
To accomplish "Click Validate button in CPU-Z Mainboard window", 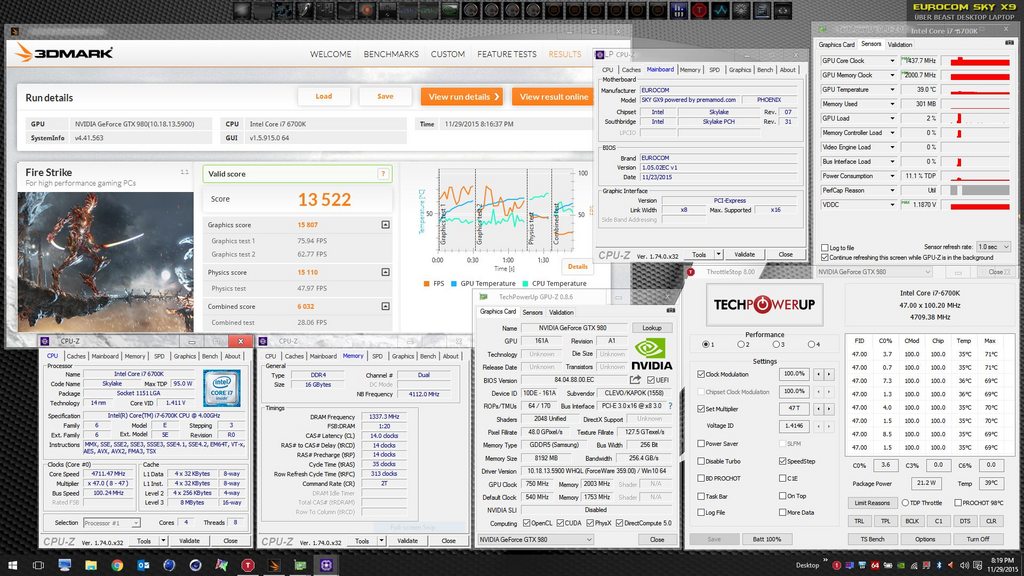I will [x=744, y=255].
